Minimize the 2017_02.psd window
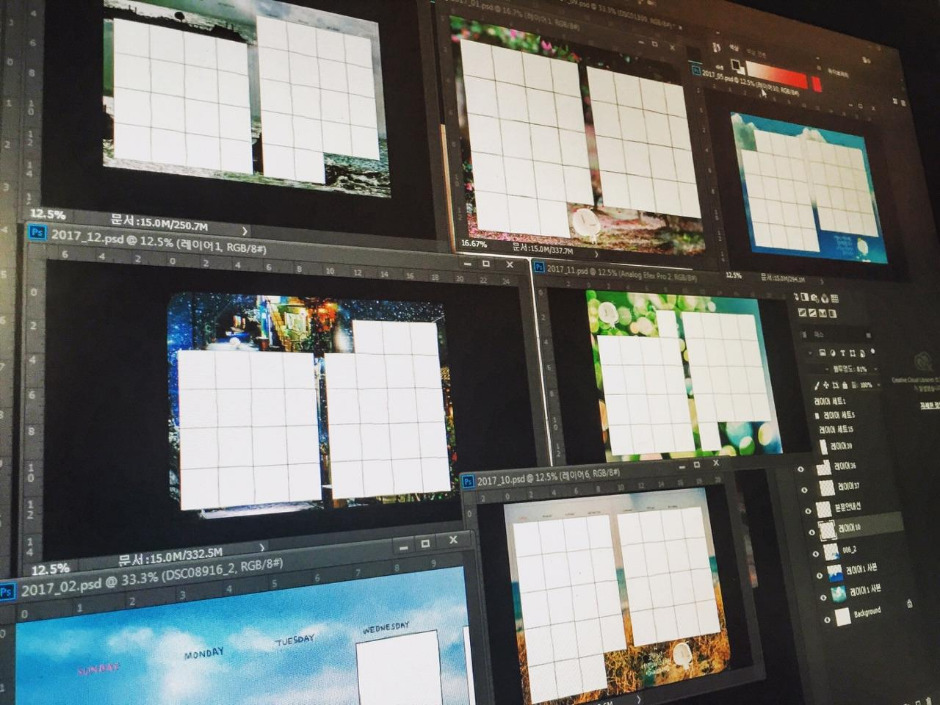940x705 pixels. click(403, 547)
